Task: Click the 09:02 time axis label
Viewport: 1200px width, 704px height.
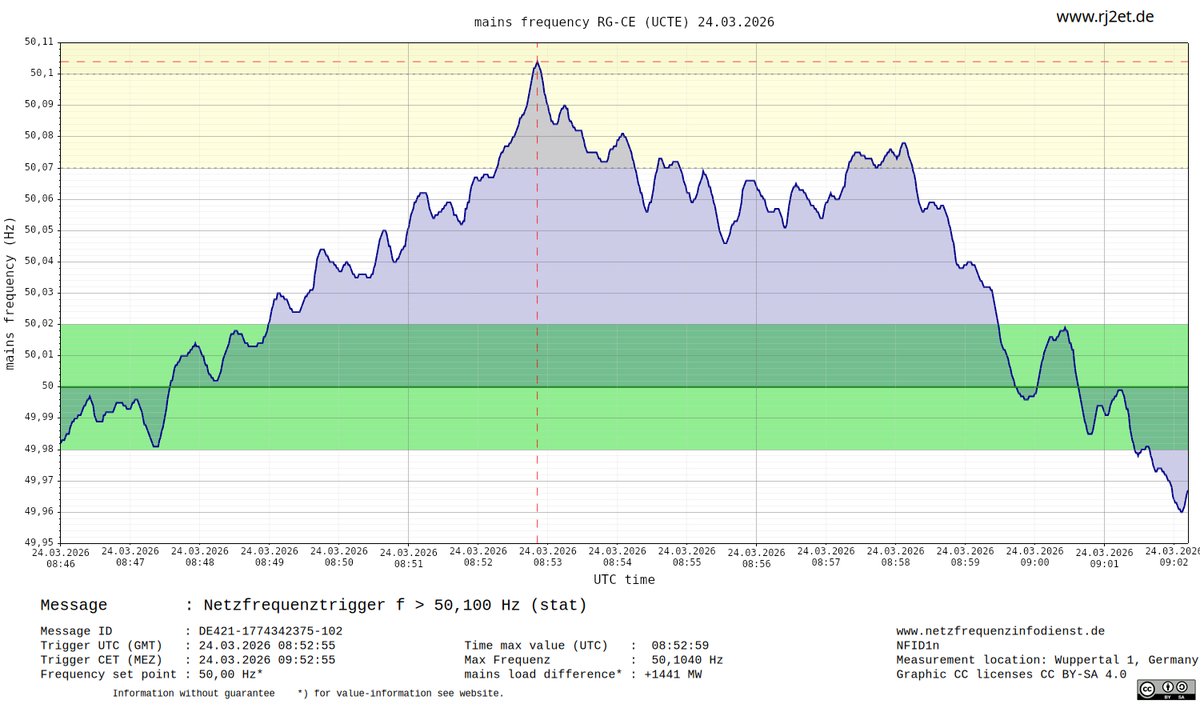Action: 1172,556
